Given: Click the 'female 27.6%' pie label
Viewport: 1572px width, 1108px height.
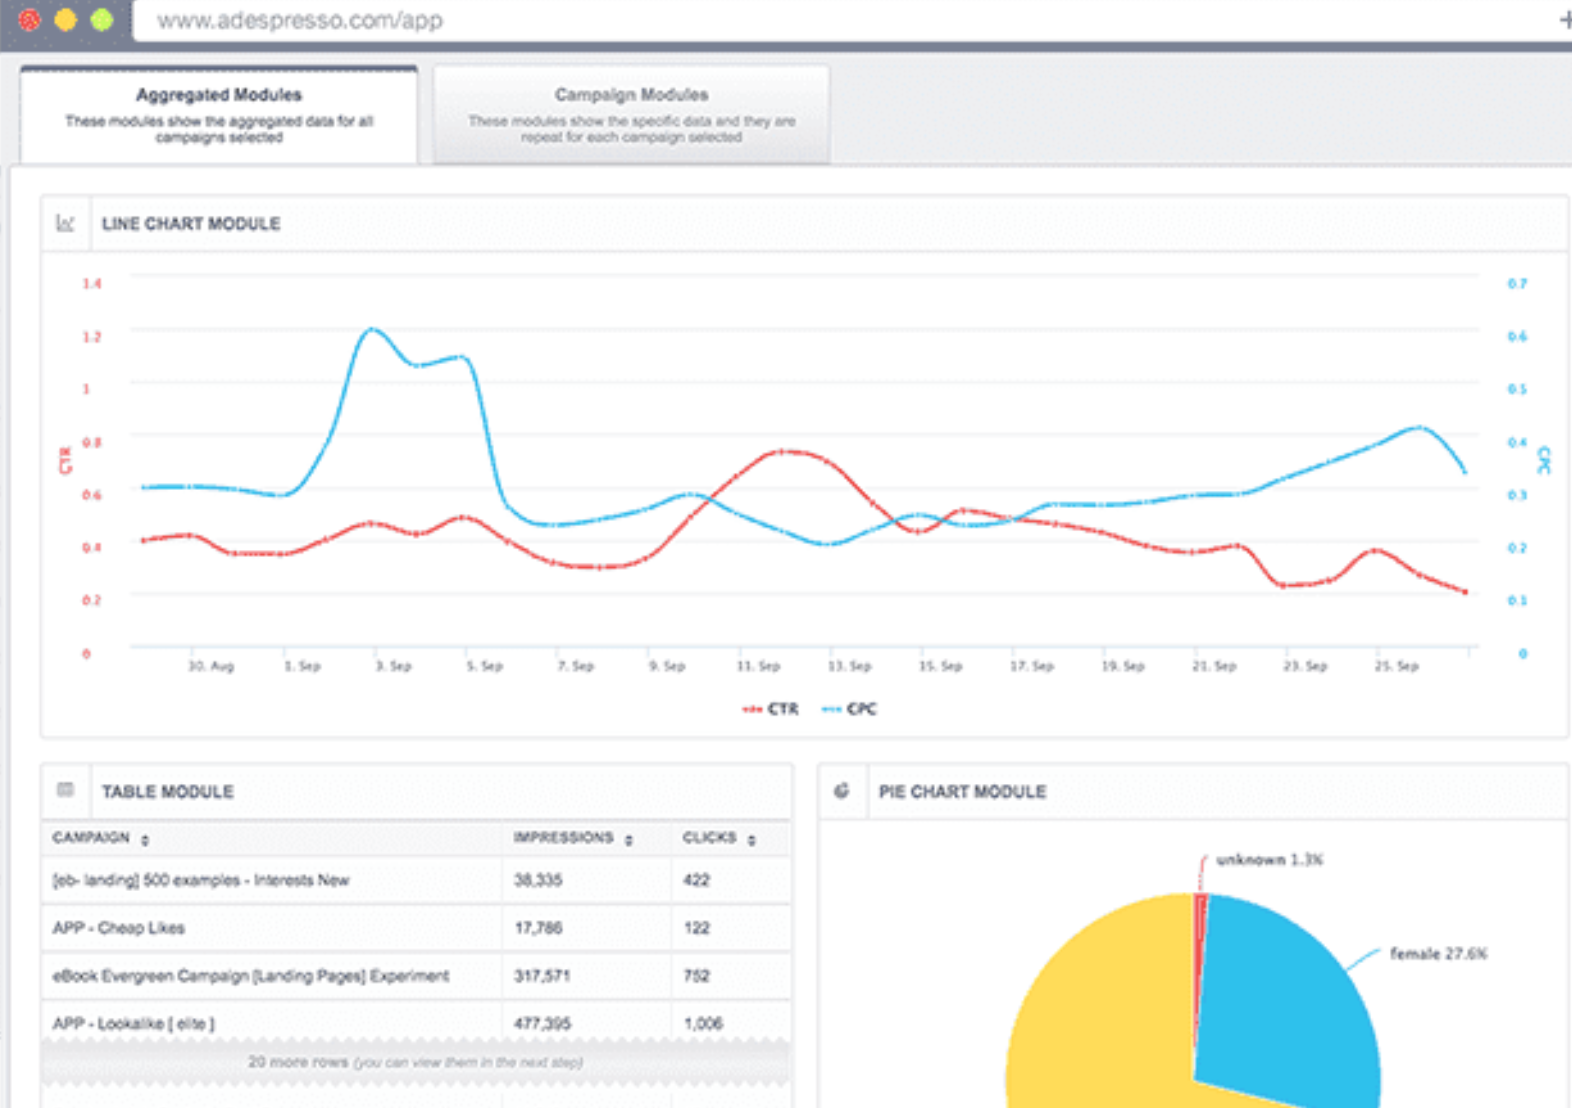Looking at the screenshot, I should click(1438, 954).
